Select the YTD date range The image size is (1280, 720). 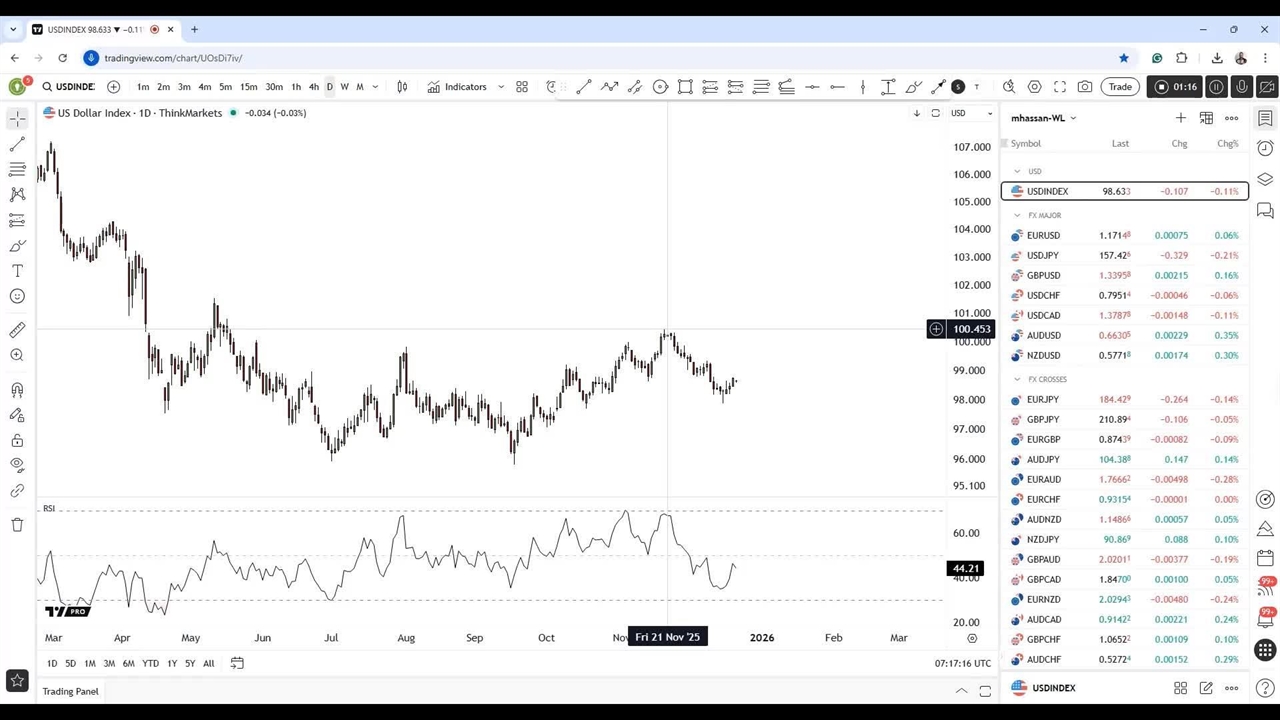pos(150,663)
